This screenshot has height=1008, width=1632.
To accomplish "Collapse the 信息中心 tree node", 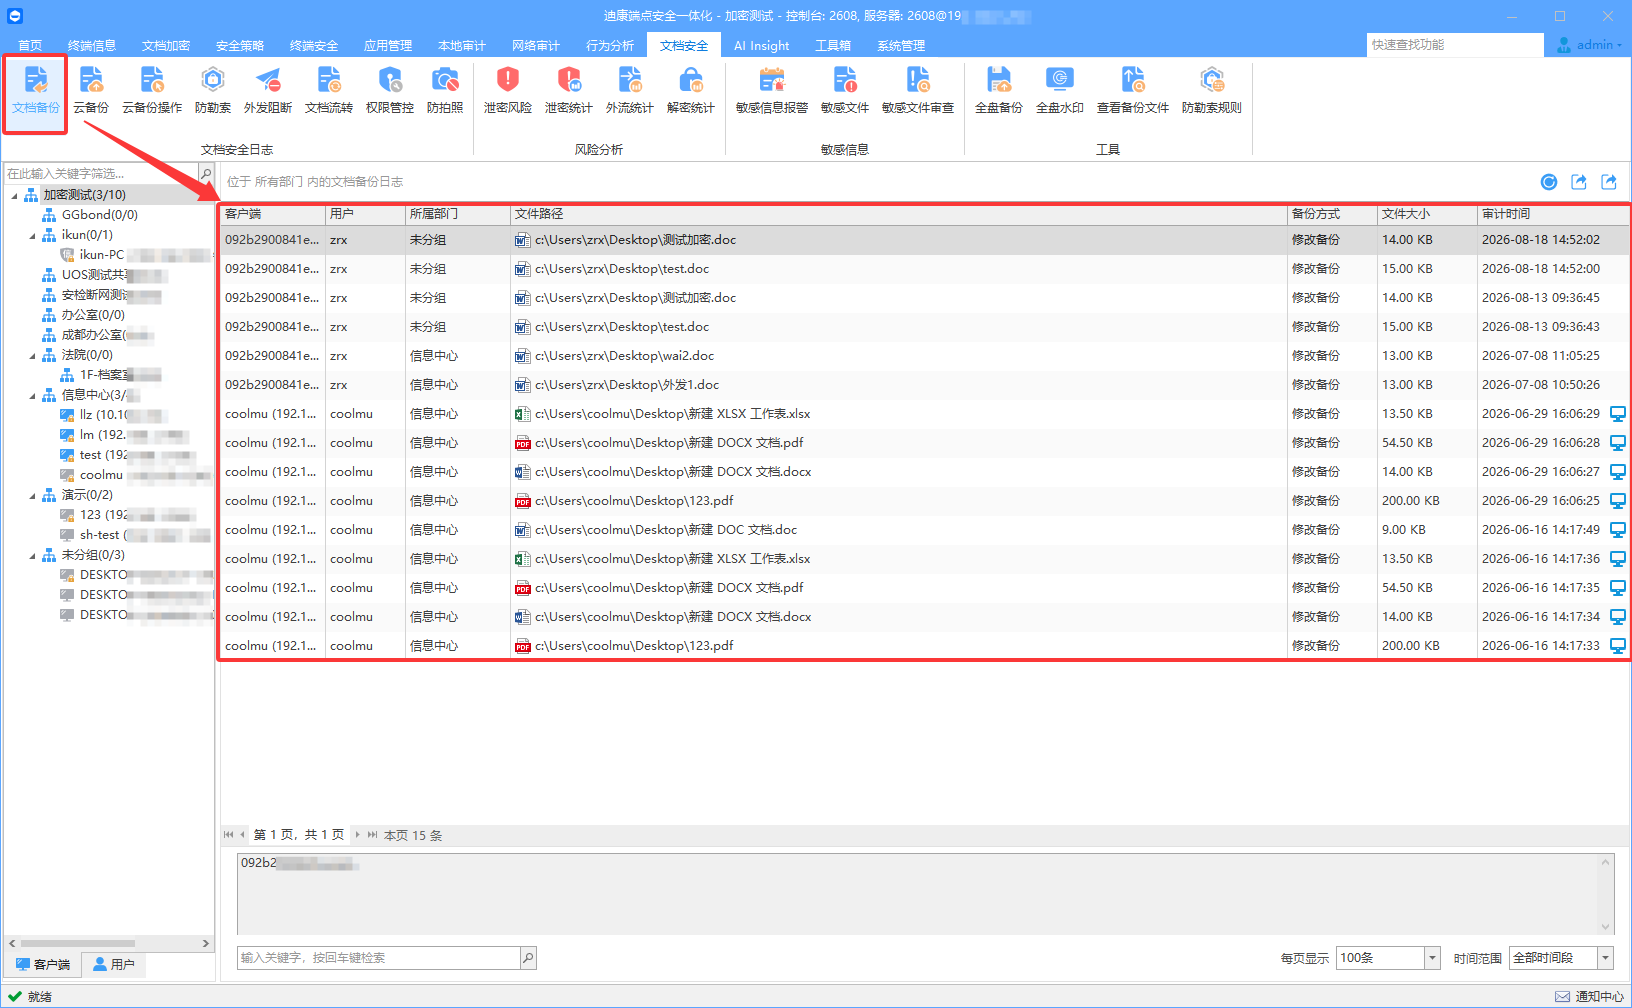I will pyautogui.click(x=32, y=395).
